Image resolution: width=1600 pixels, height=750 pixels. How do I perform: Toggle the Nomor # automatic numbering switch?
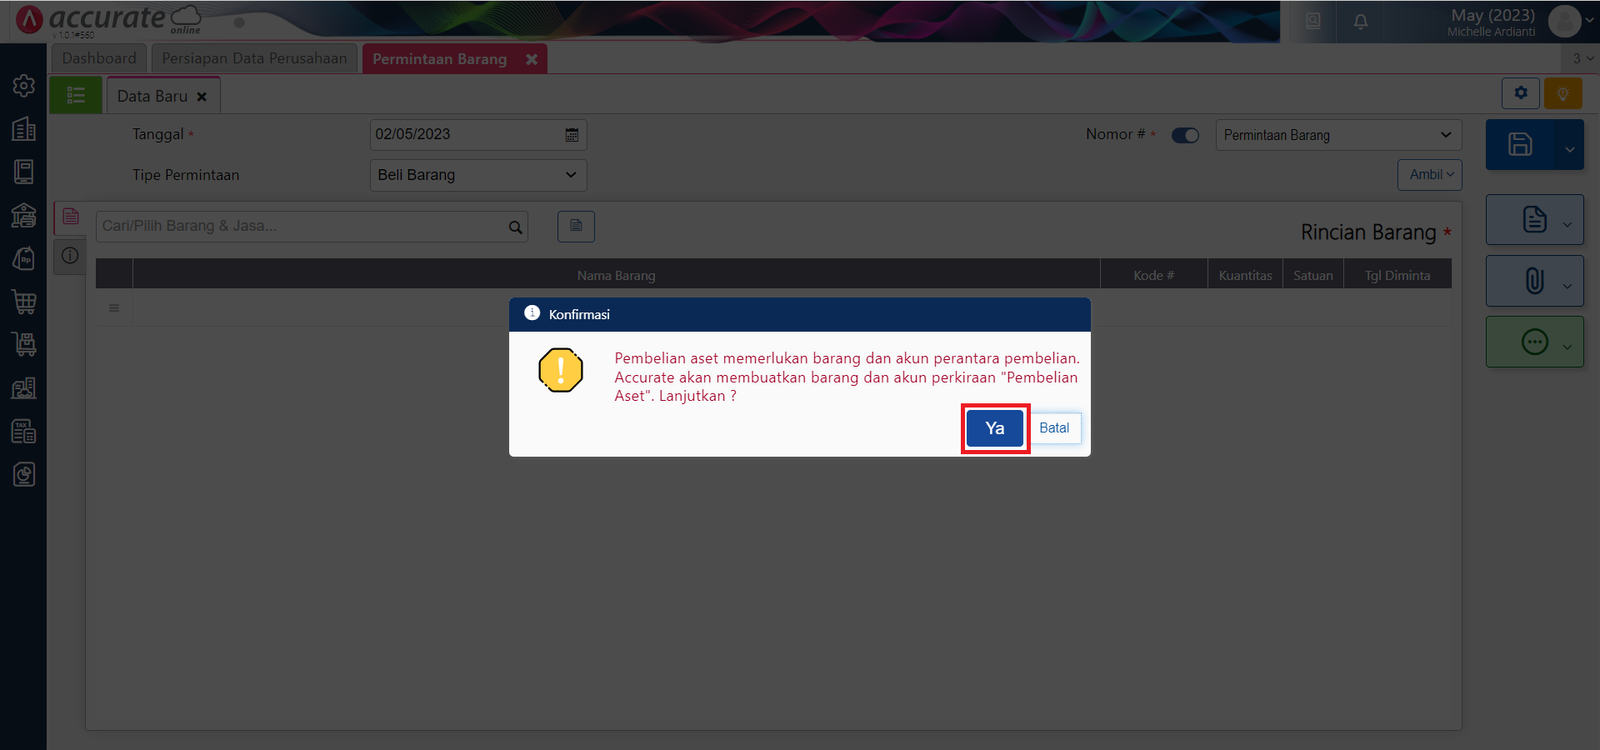(1185, 135)
